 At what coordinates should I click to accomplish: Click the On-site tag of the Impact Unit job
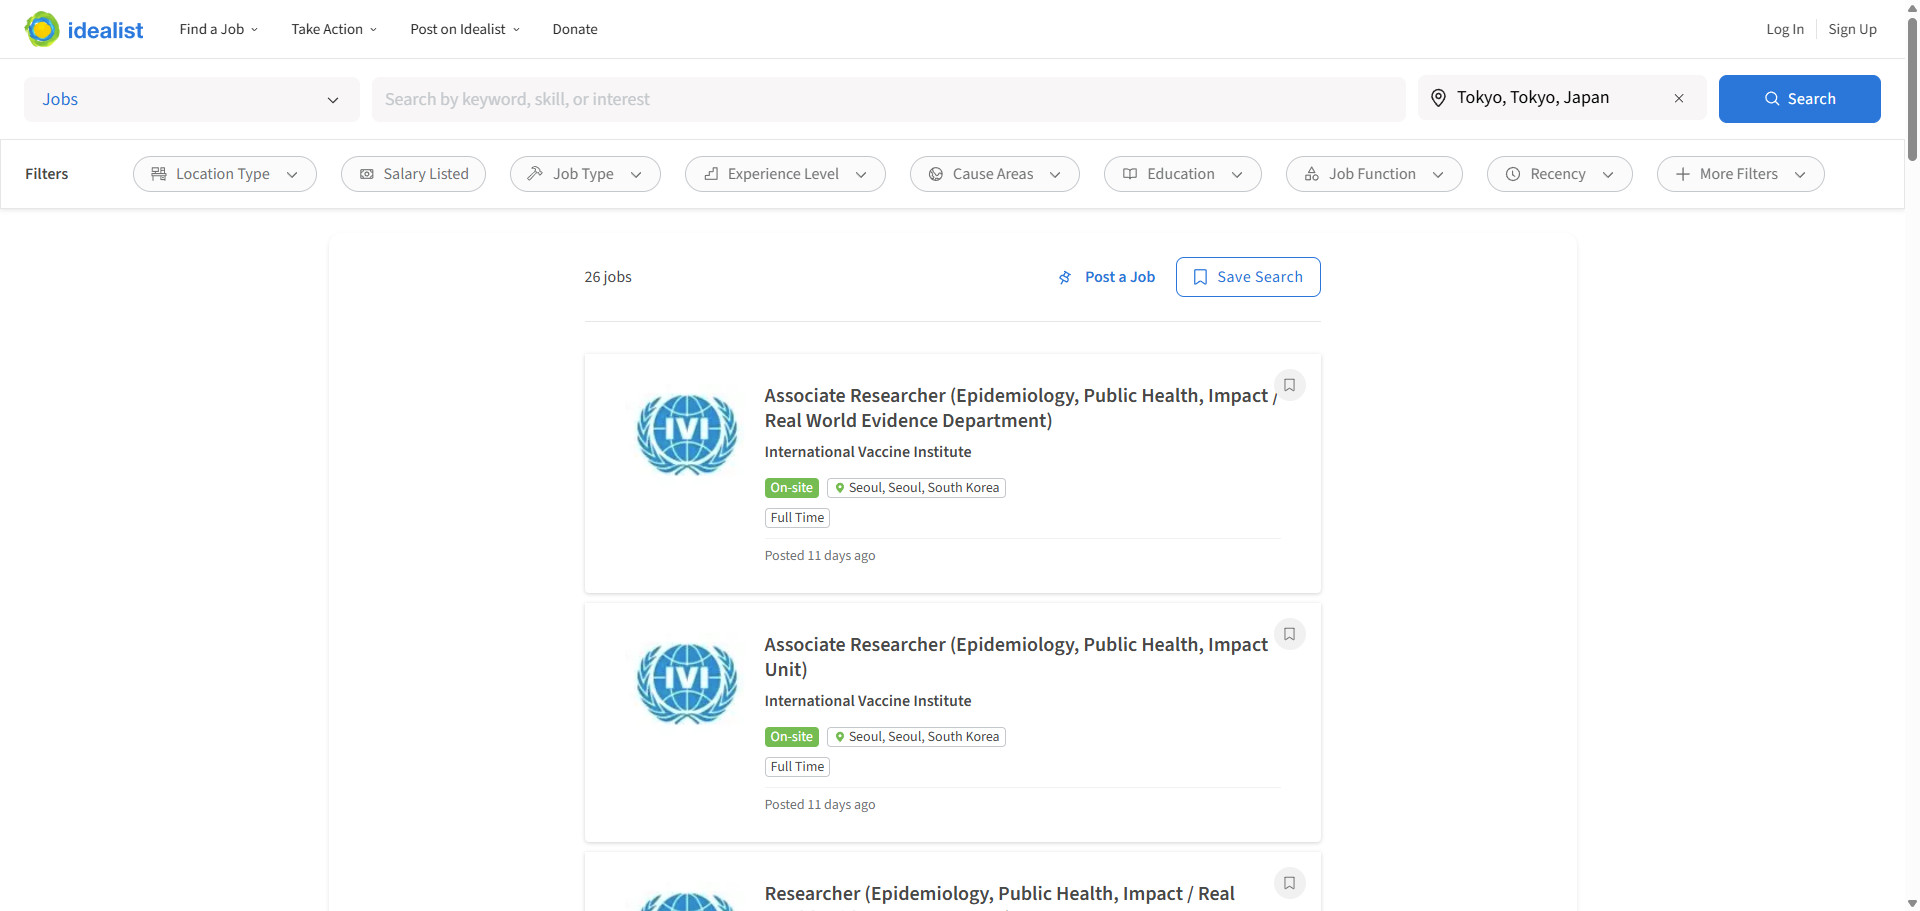point(792,737)
